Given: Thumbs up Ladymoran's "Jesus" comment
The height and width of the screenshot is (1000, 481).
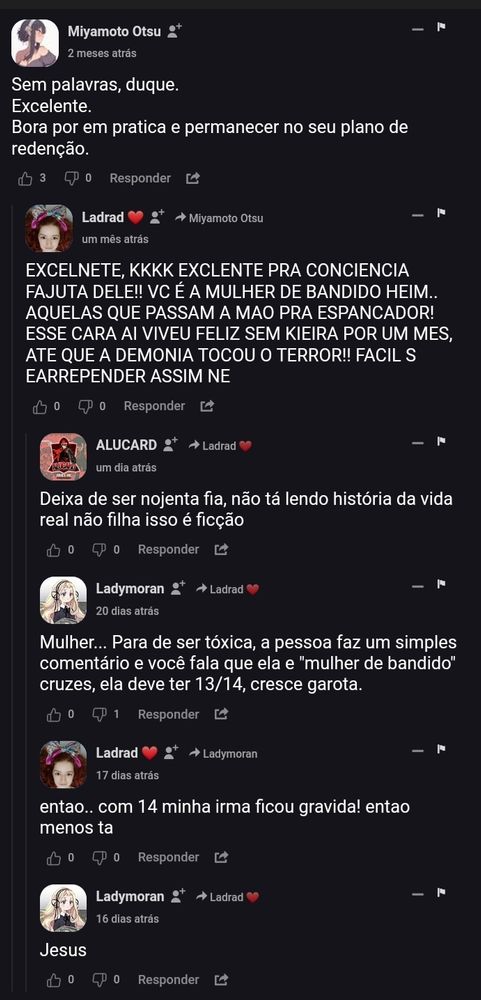Looking at the screenshot, I should pyautogui.click(x=54, y=980).
